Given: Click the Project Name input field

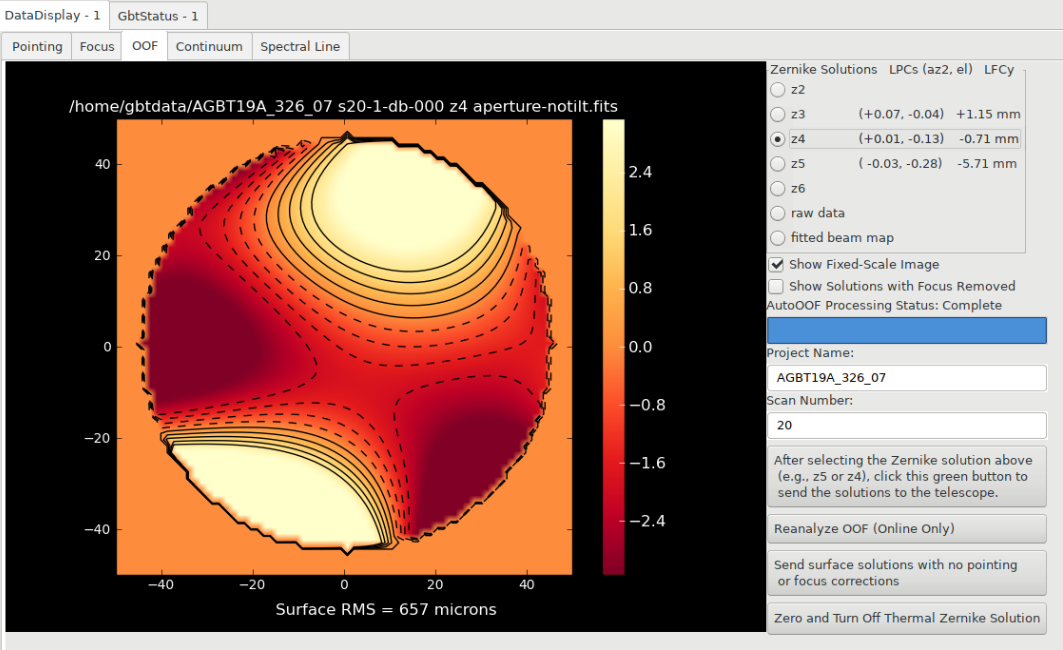Looking at the screenshot, I should click(x=906, y=378).
